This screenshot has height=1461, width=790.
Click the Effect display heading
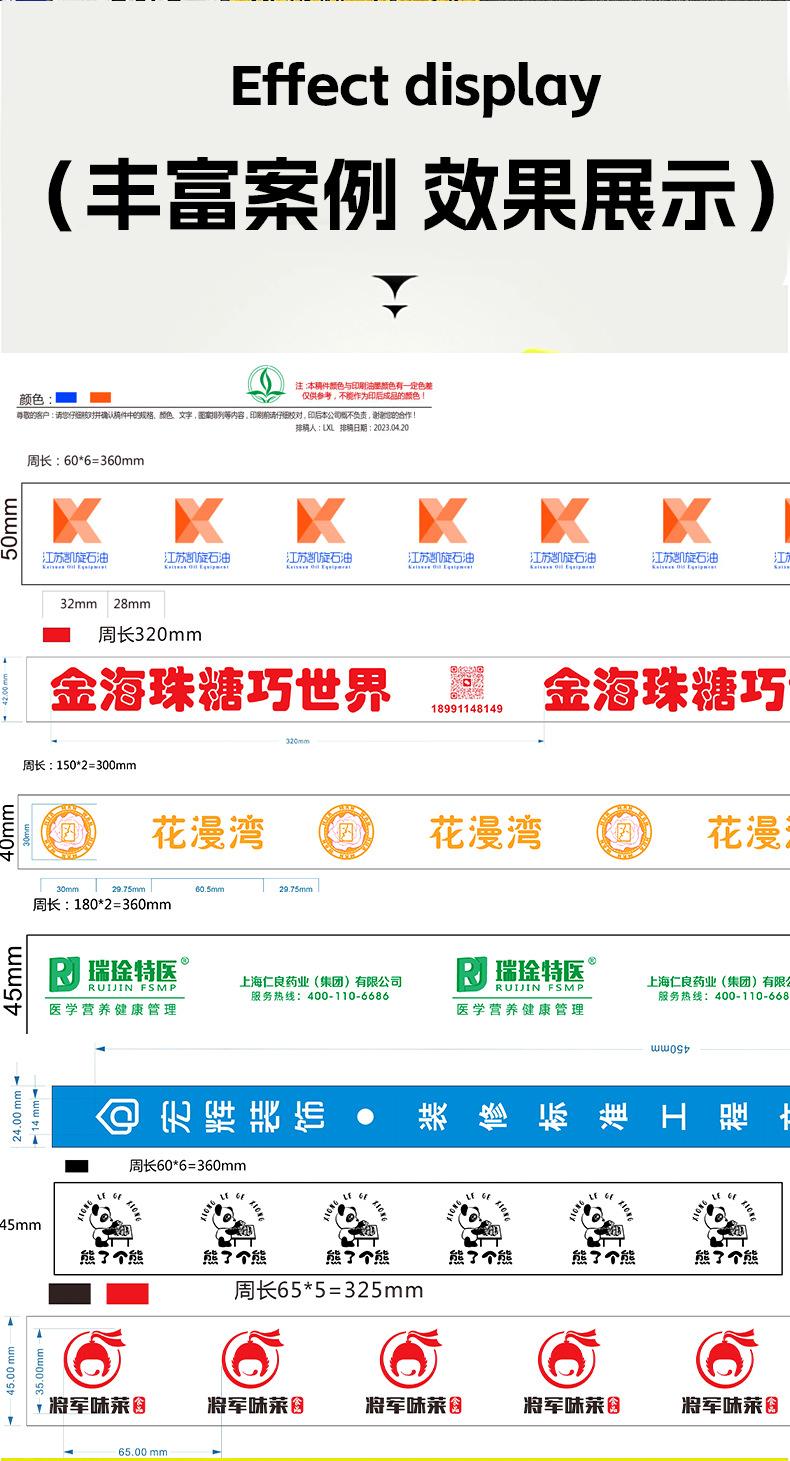[x=415, y=88]
